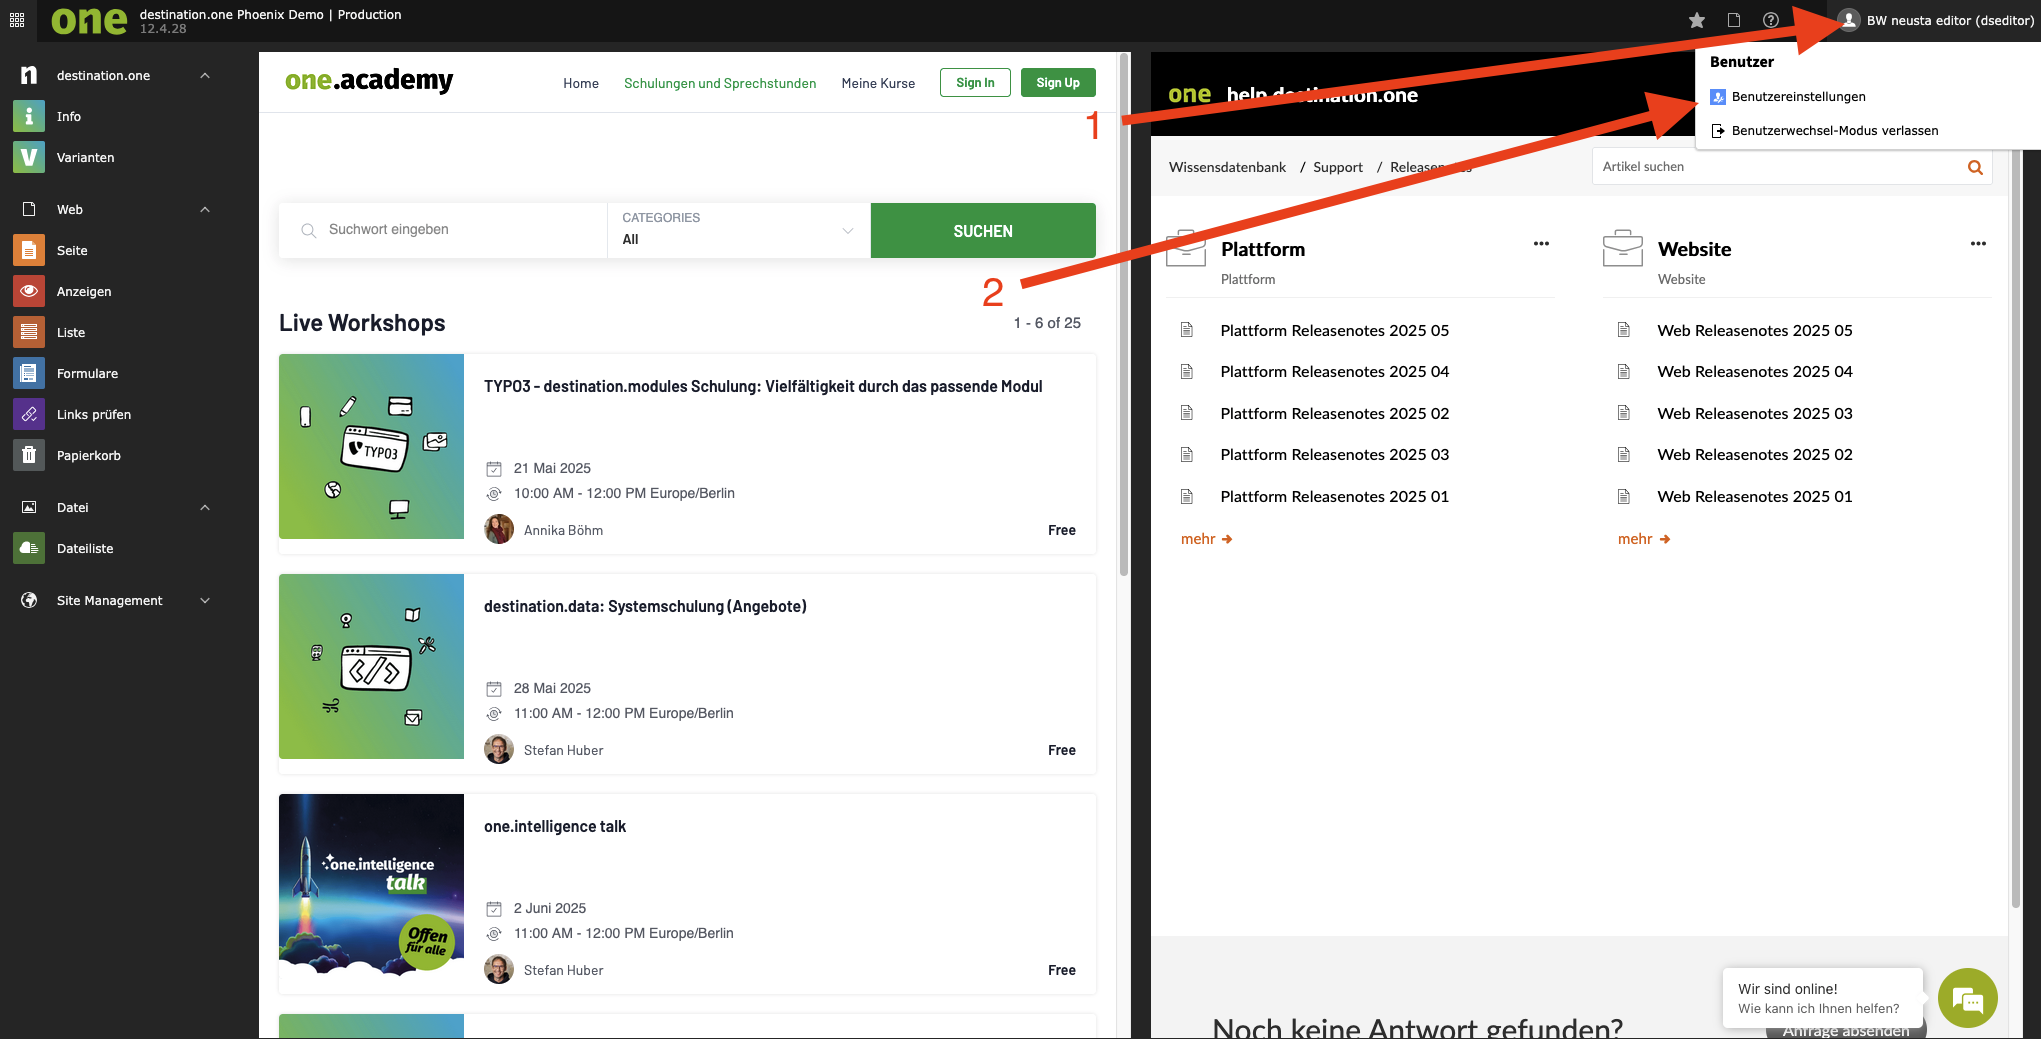Go to Home in academy navigation
This screenshot has height=1039, width=2041.
click(580, 83)
